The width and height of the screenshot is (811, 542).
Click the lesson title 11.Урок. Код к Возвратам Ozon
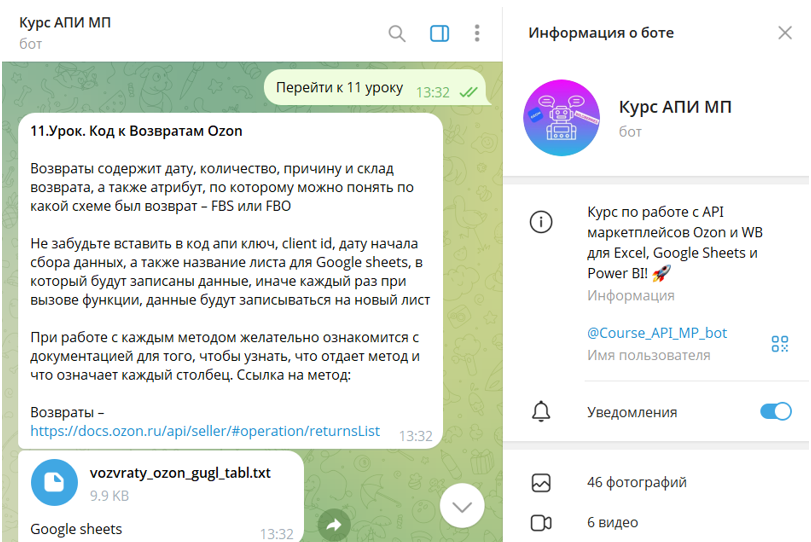coord(136,131)
